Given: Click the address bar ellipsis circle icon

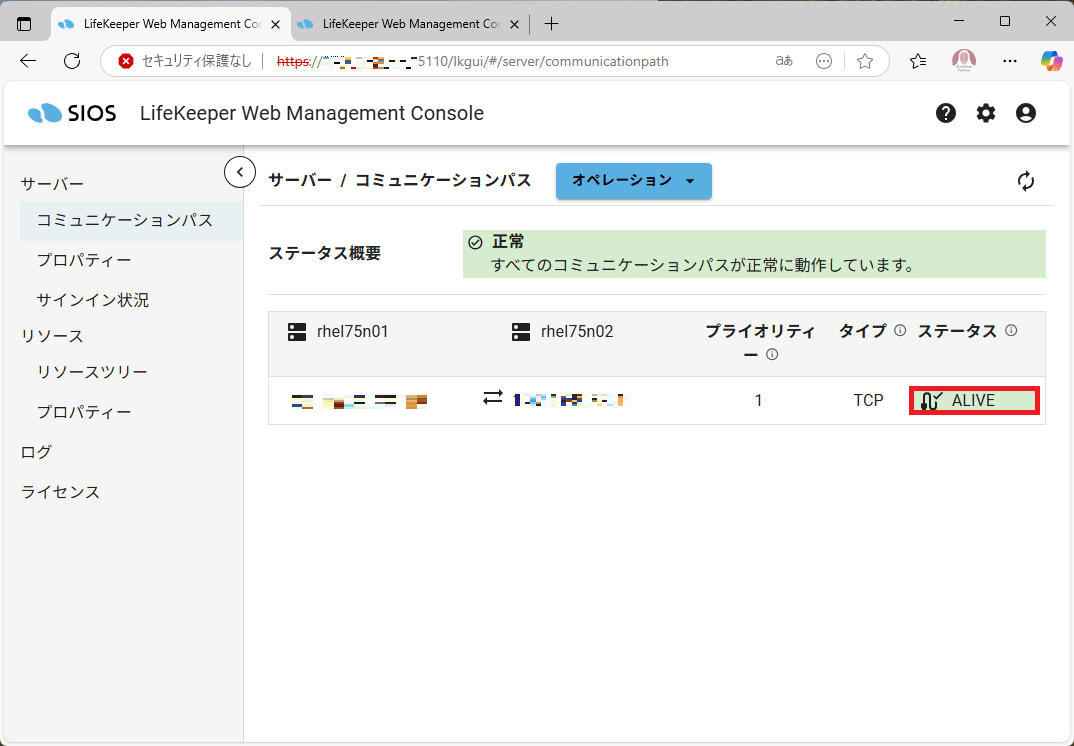Looking at the screenshot, I should coord(824,61).
